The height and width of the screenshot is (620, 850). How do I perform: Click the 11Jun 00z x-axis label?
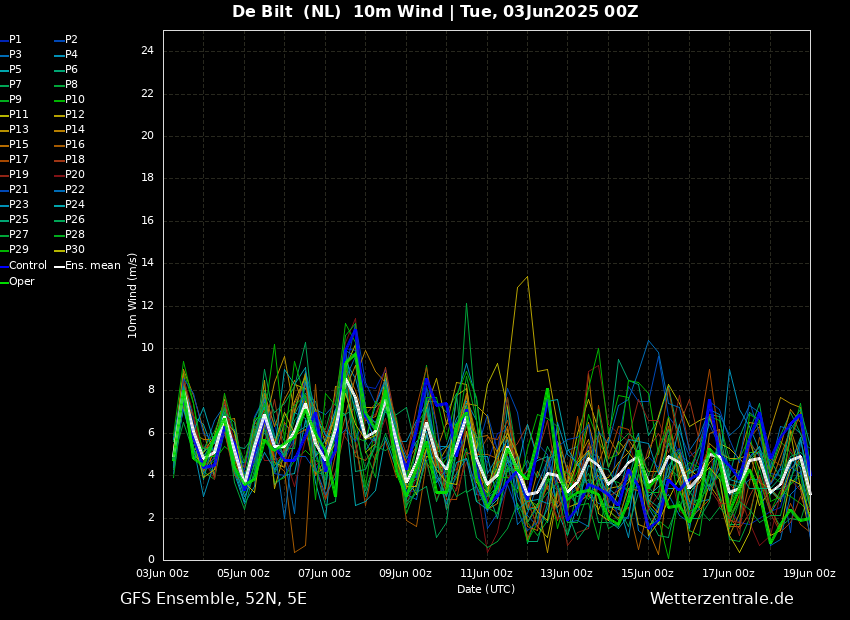click(486, 574)
